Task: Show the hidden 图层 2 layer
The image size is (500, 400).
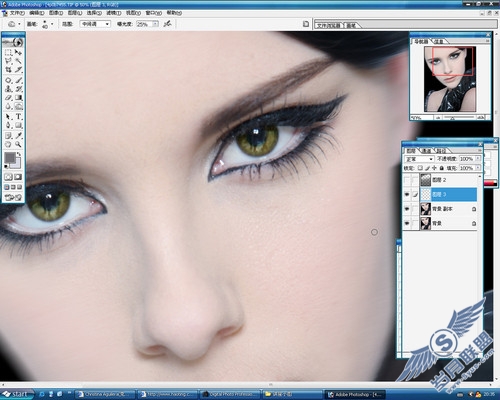Action: click(407, 180)
